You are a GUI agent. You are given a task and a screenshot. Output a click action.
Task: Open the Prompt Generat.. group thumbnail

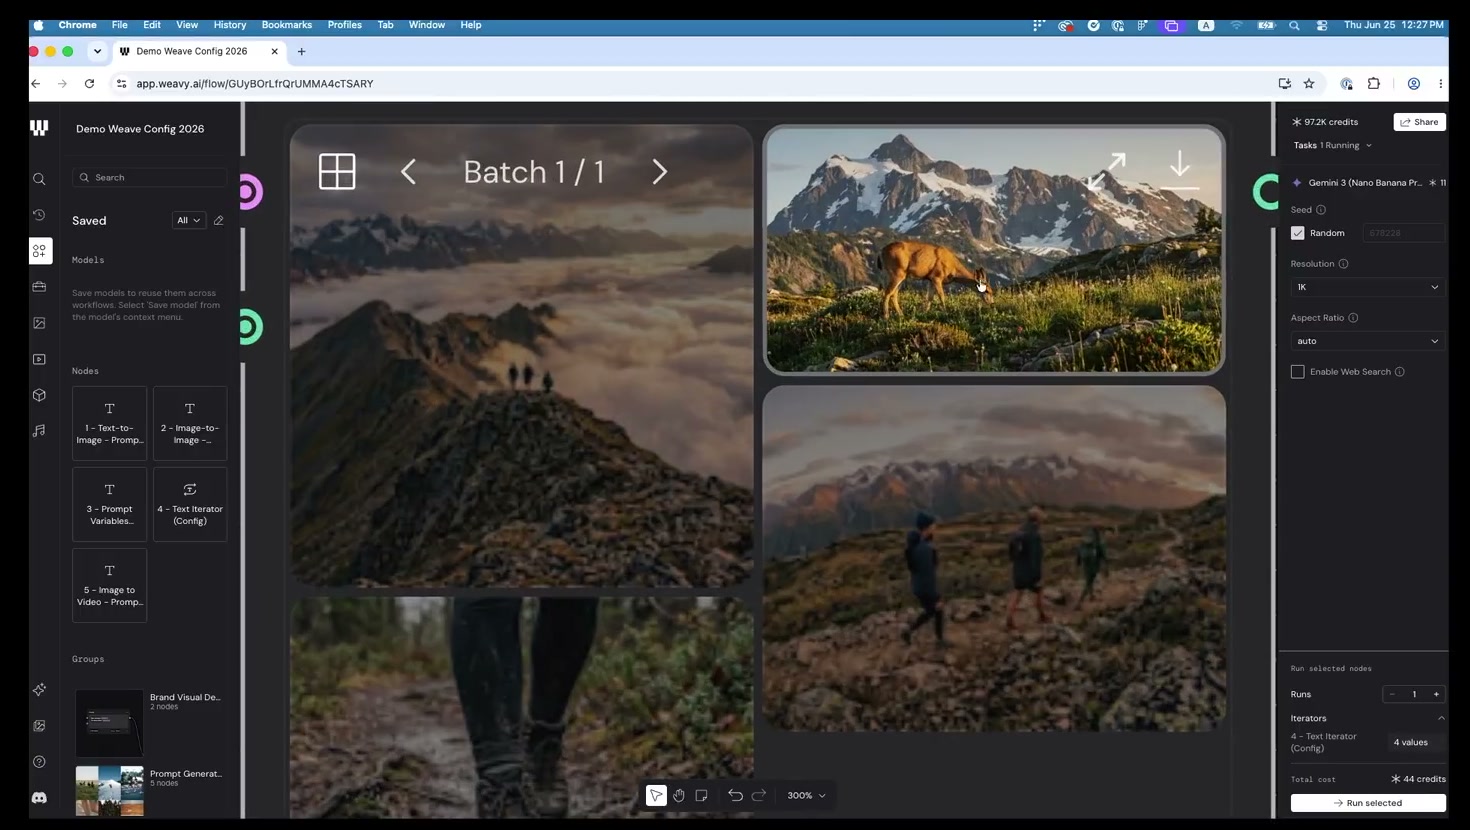coord(109,791)
